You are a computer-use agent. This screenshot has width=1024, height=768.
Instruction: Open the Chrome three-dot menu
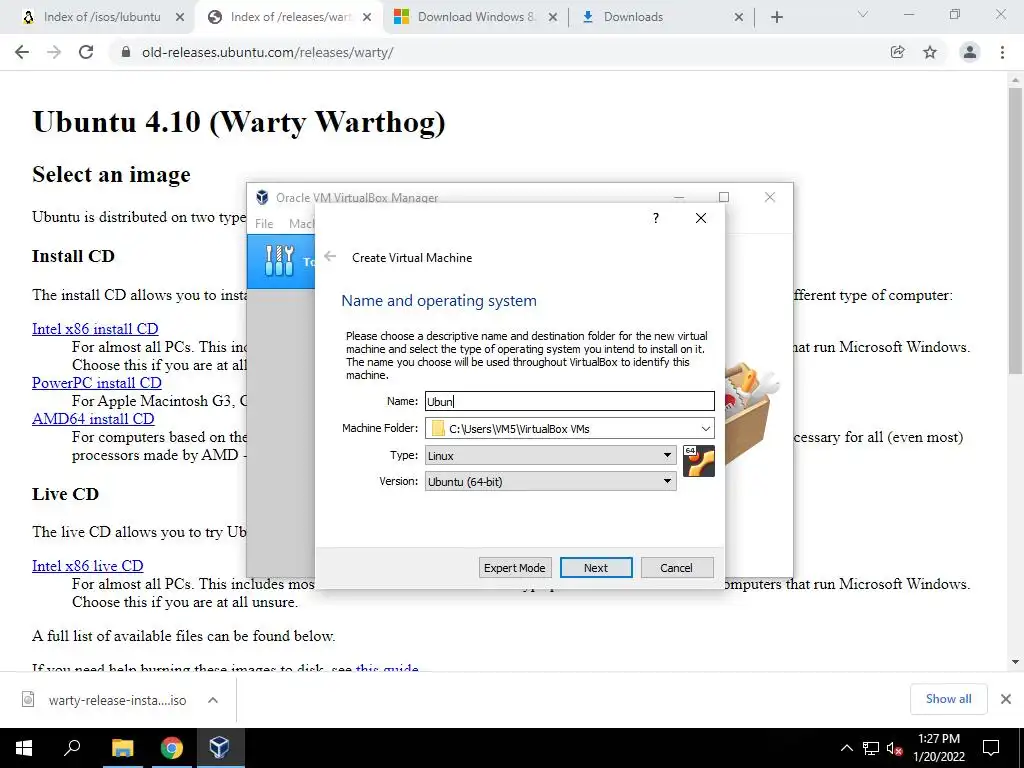pos(1002,52)
